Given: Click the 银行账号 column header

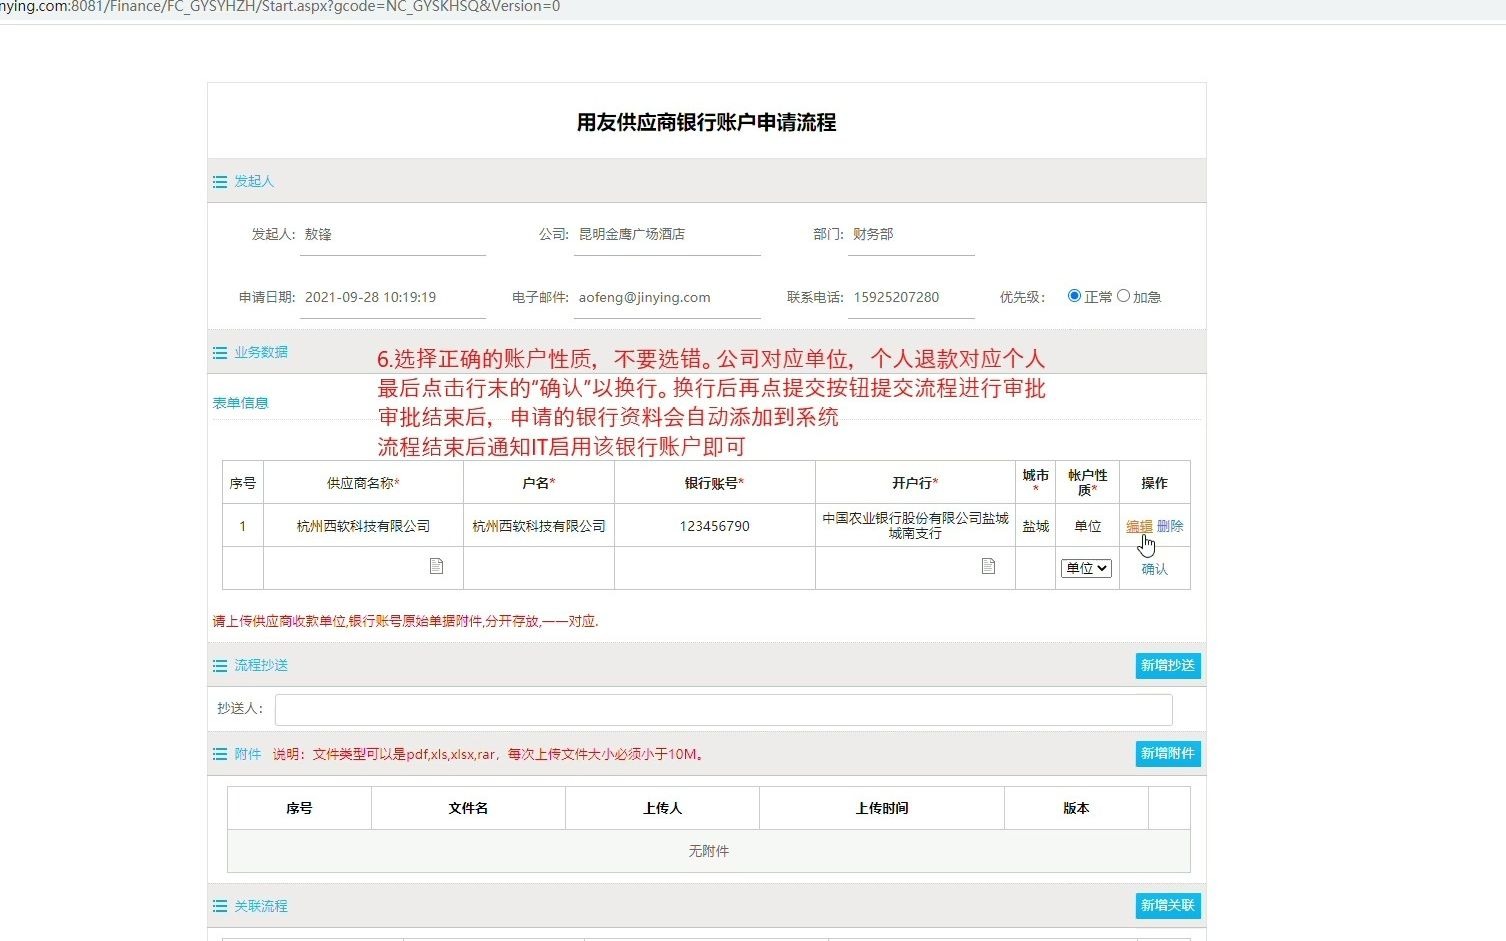Looking at the screenshot, I should pyautogui.click(x=715, y=483).
